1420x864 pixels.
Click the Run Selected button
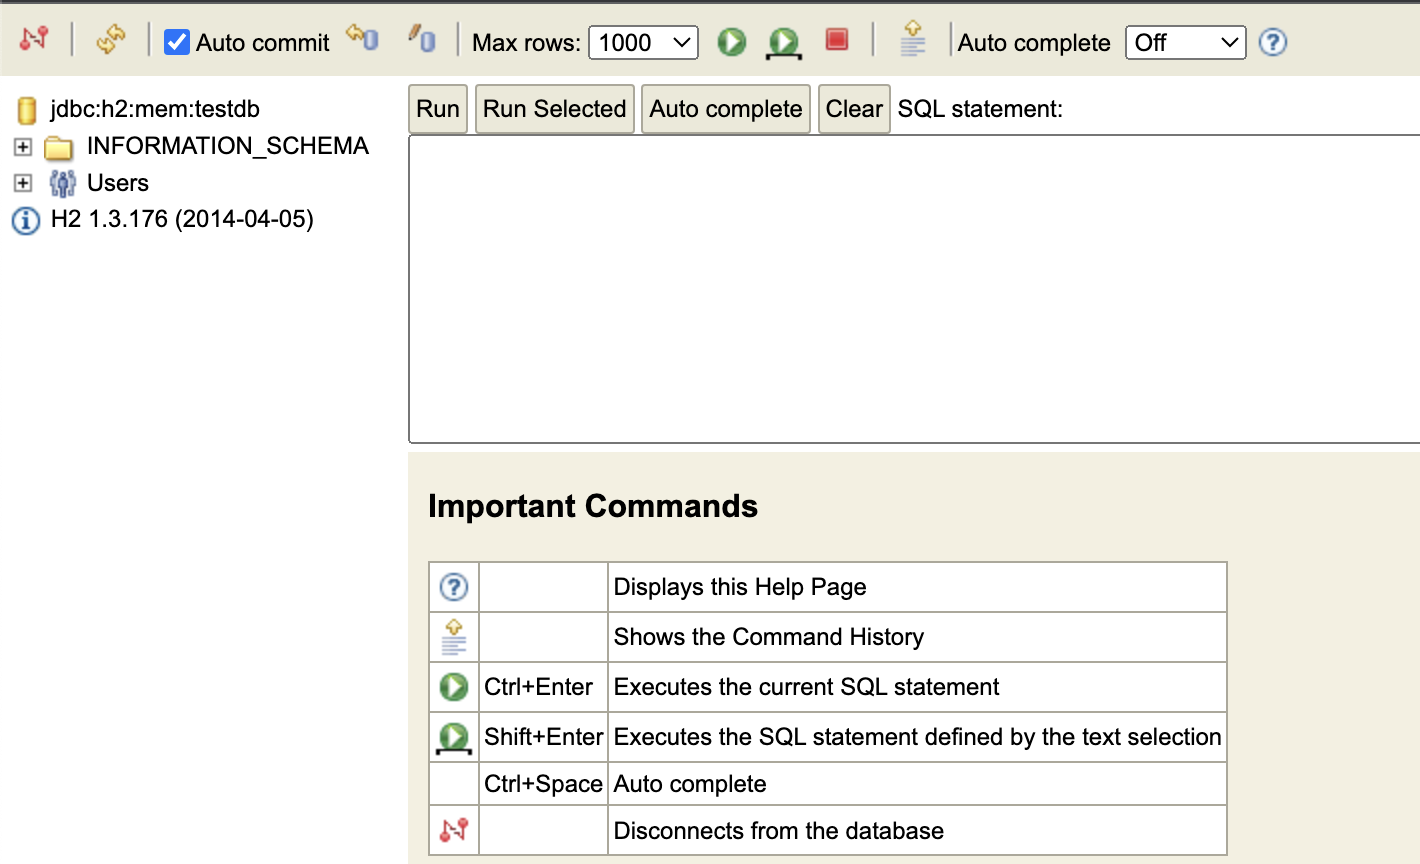[x=555, y=109]
